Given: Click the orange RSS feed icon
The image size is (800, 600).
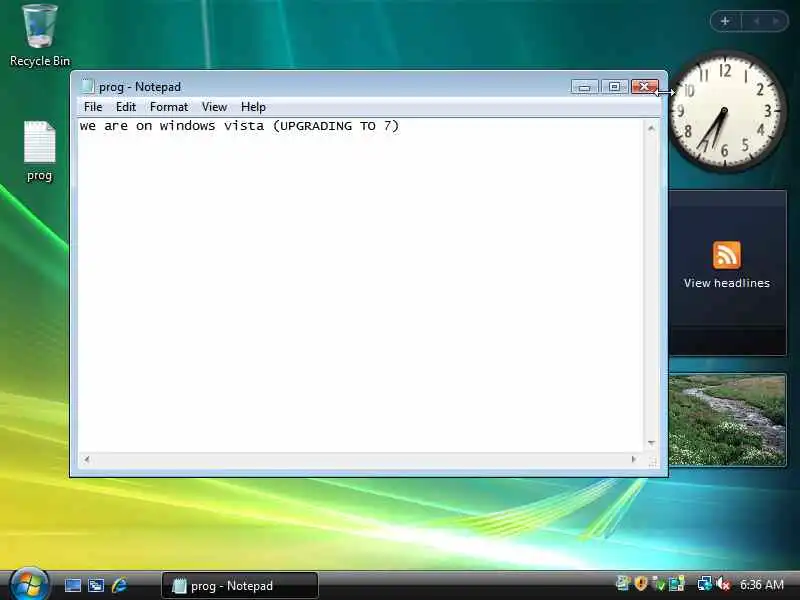Looking at the screenshot, I should 727,255.
